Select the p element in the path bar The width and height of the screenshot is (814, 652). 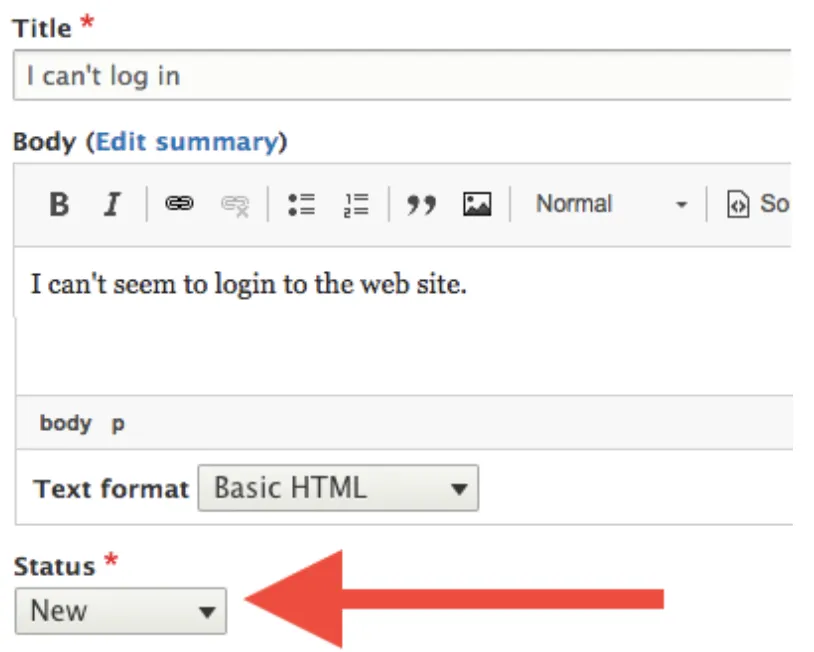point(118,424)
